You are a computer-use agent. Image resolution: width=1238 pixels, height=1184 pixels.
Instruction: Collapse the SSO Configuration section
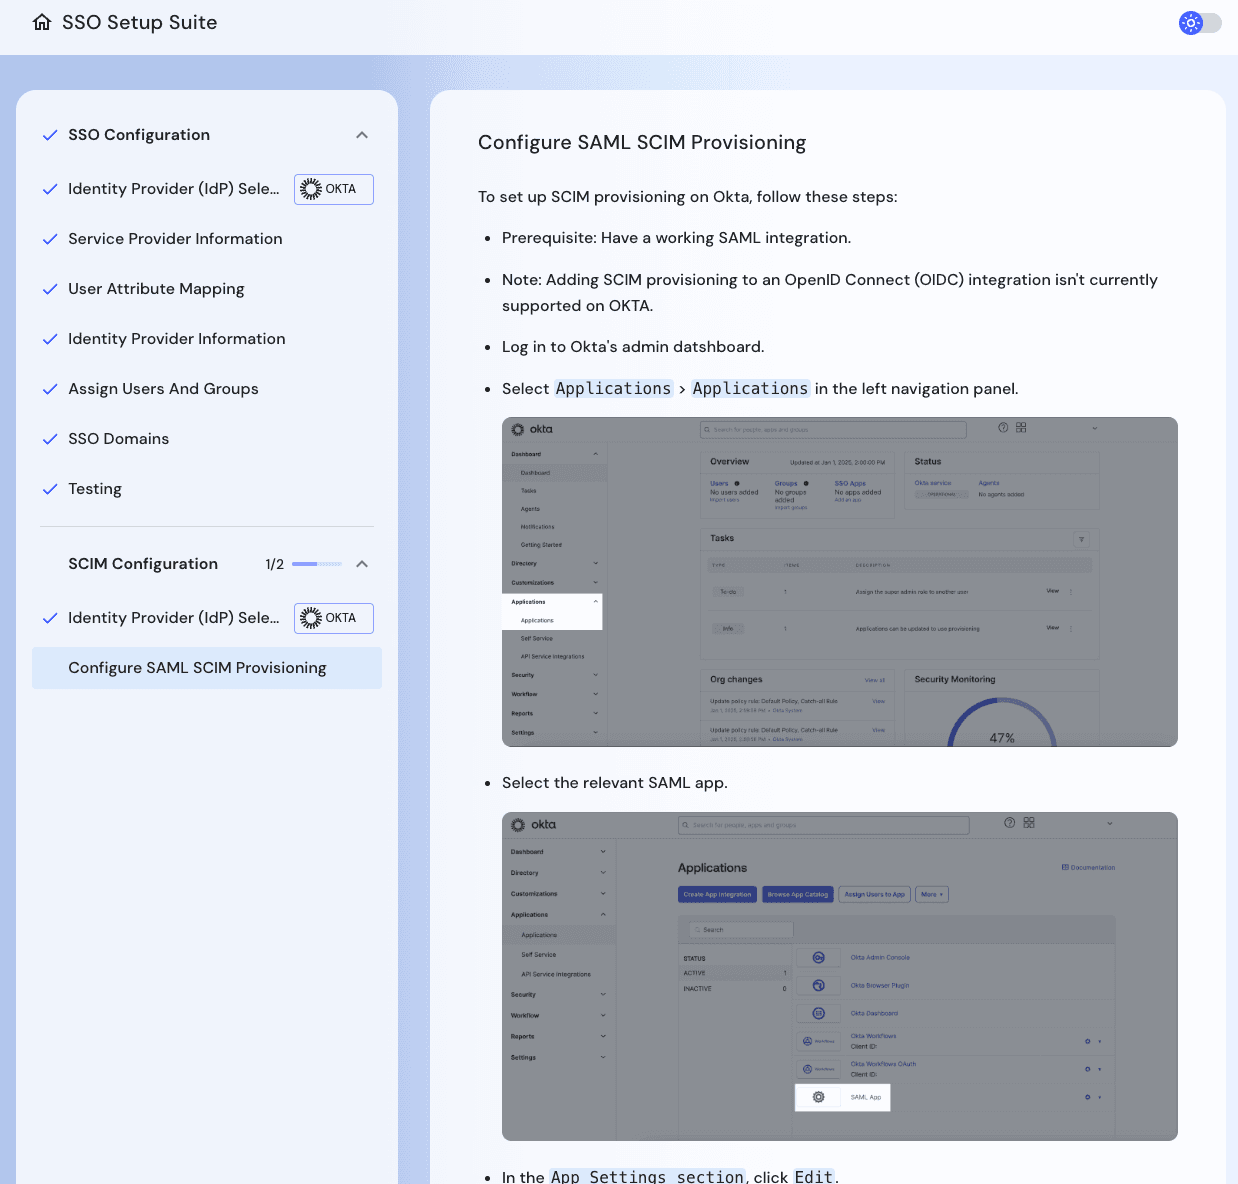(x=361, y=134)
